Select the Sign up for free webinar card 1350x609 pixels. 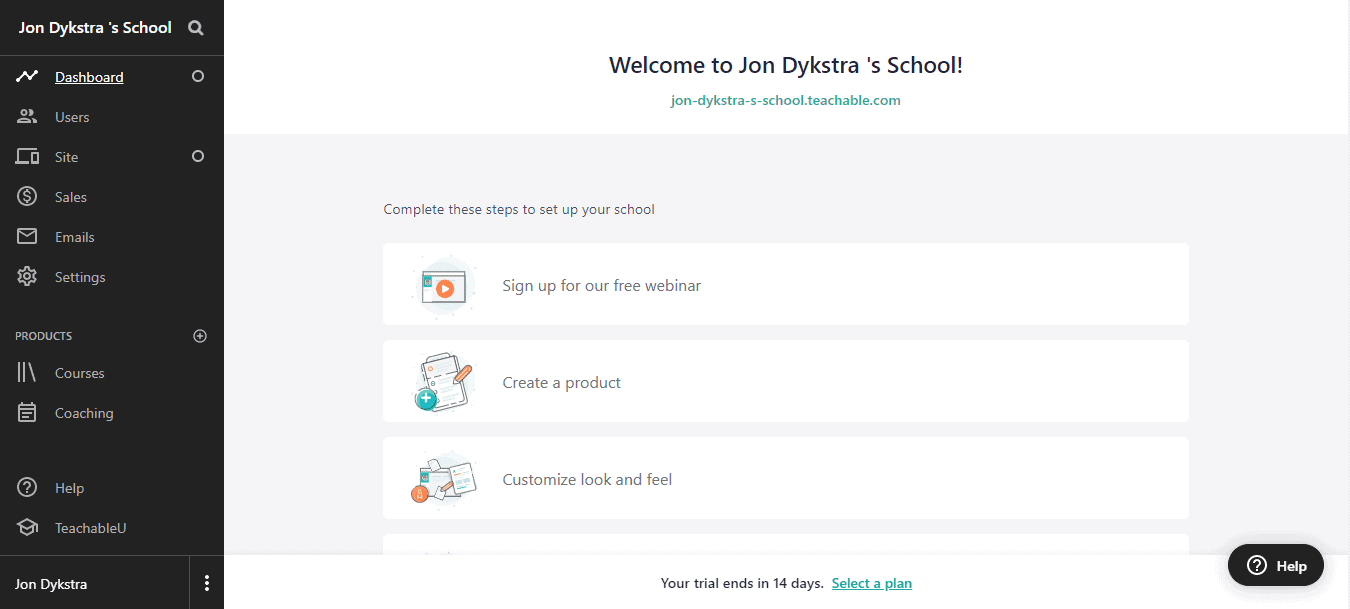coord(785,285)
